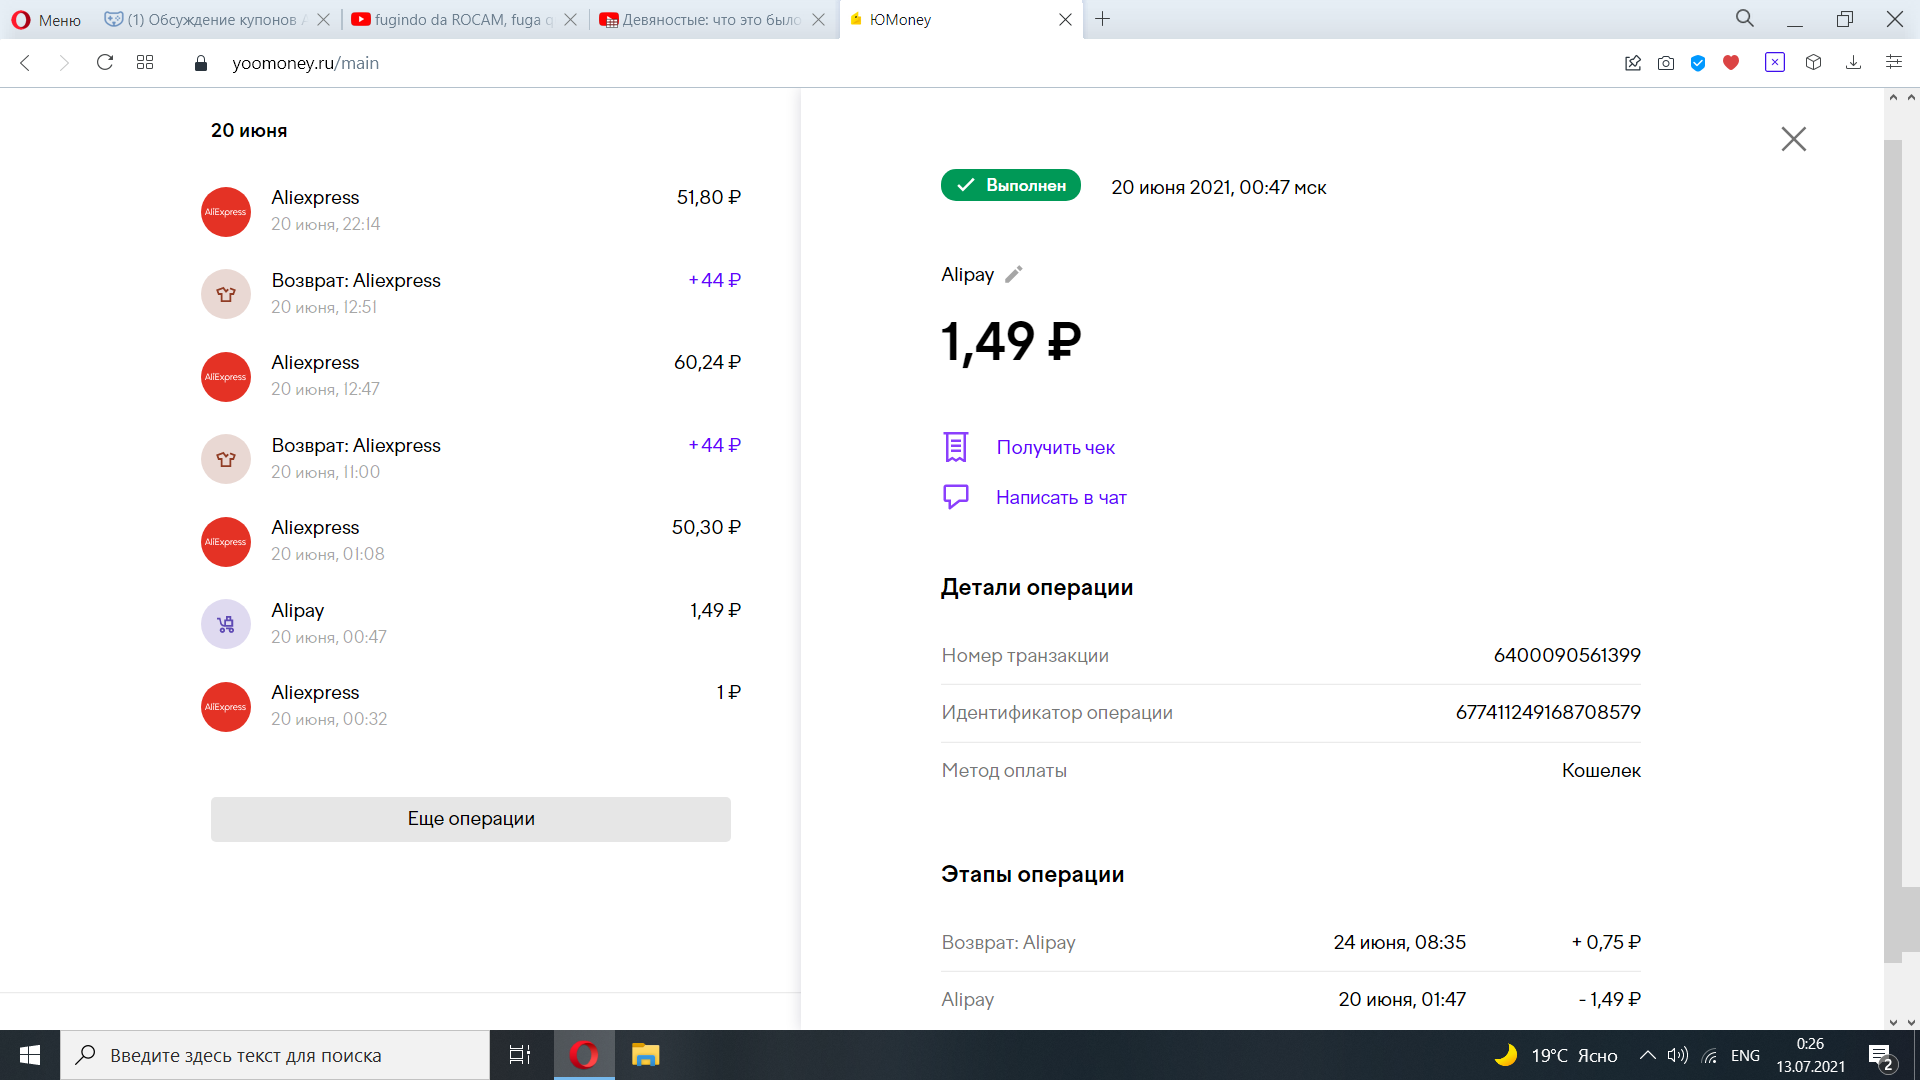Click the receipt icon beside Получить чек
This screenshot has height=1080, width=1920.
tap(956, 447)
